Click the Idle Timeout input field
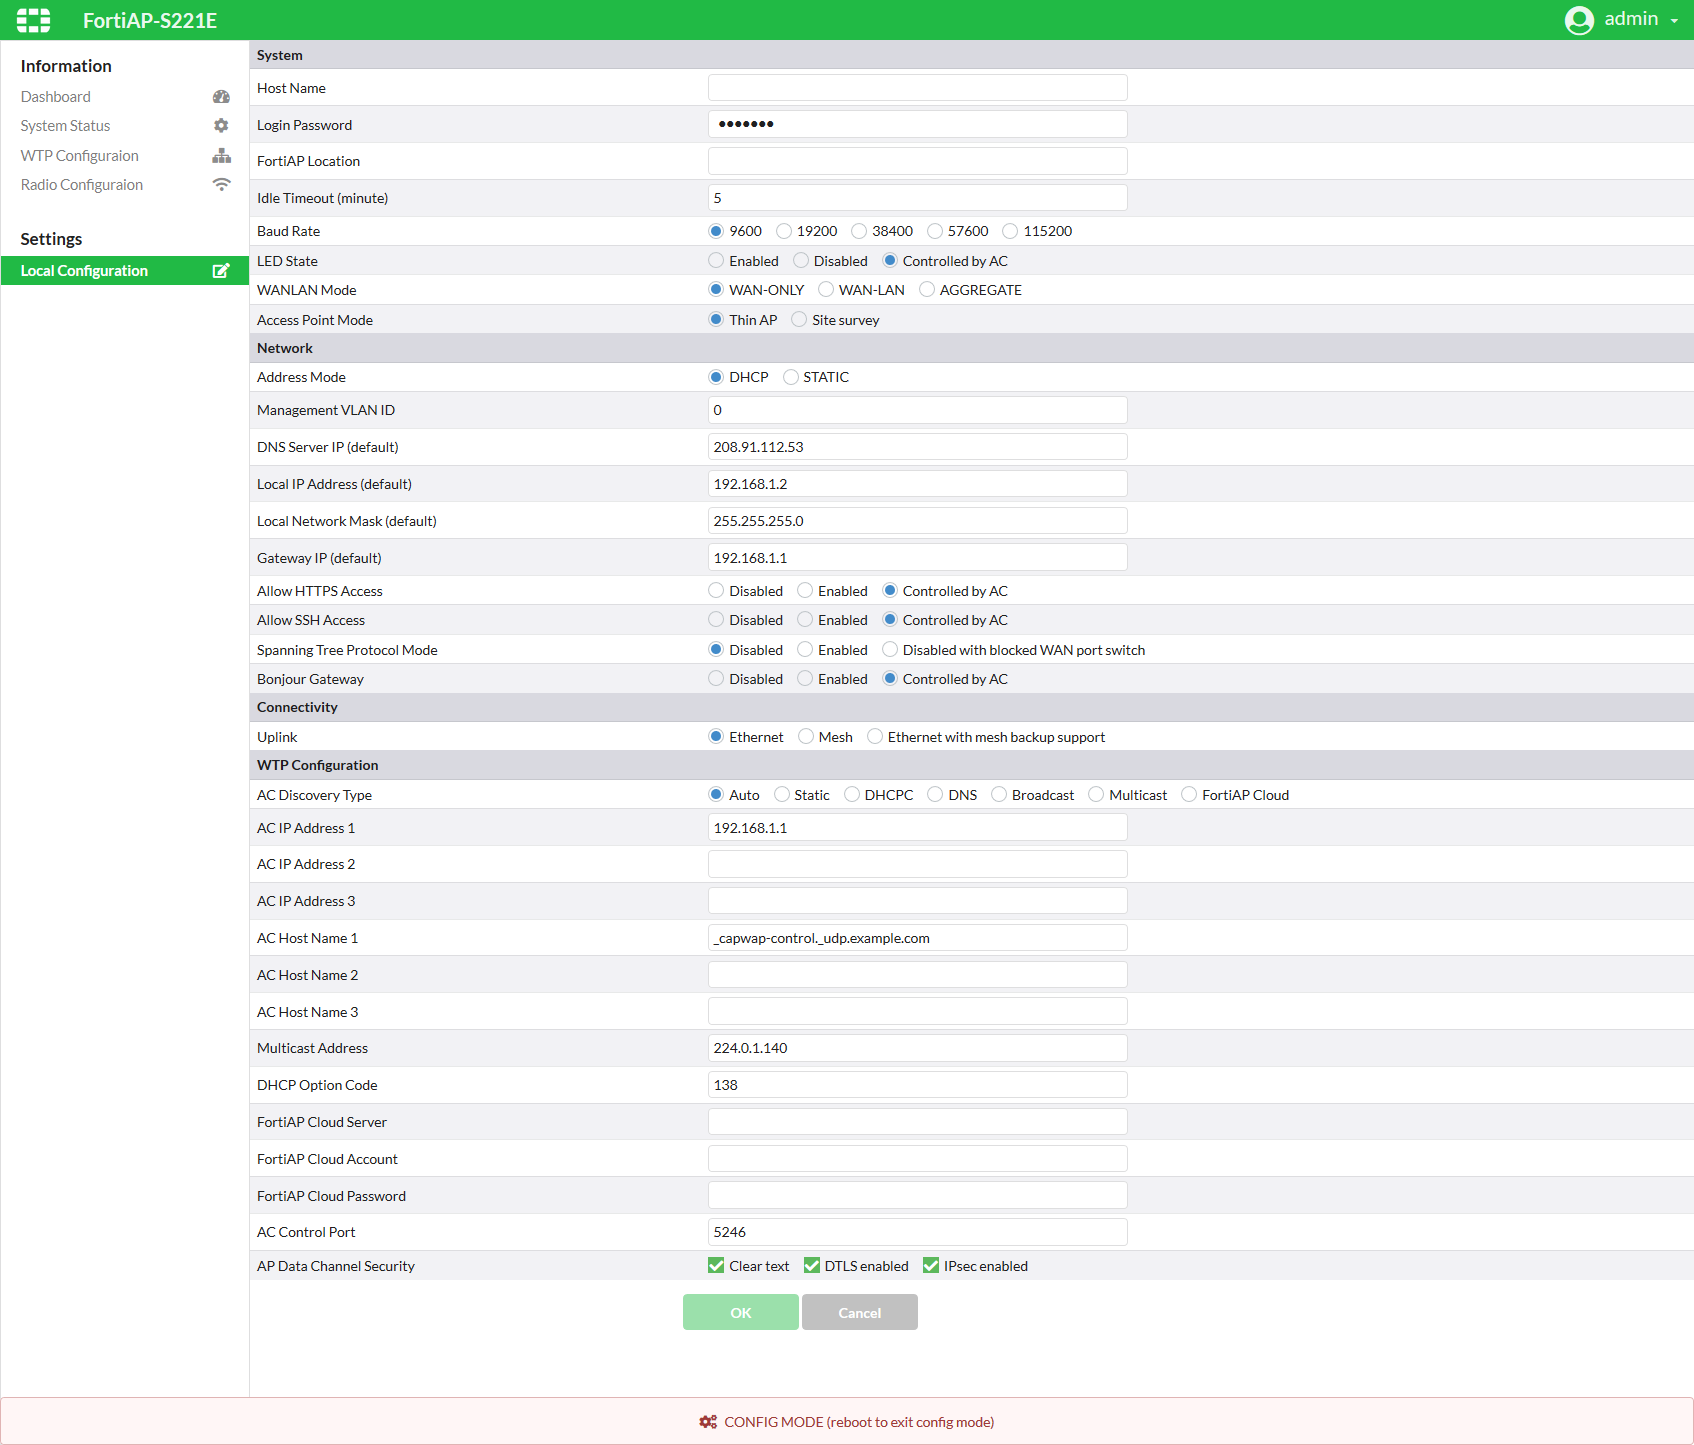Image resolution: width=1694 pixels, height=1445 pixels. point(918,198)
